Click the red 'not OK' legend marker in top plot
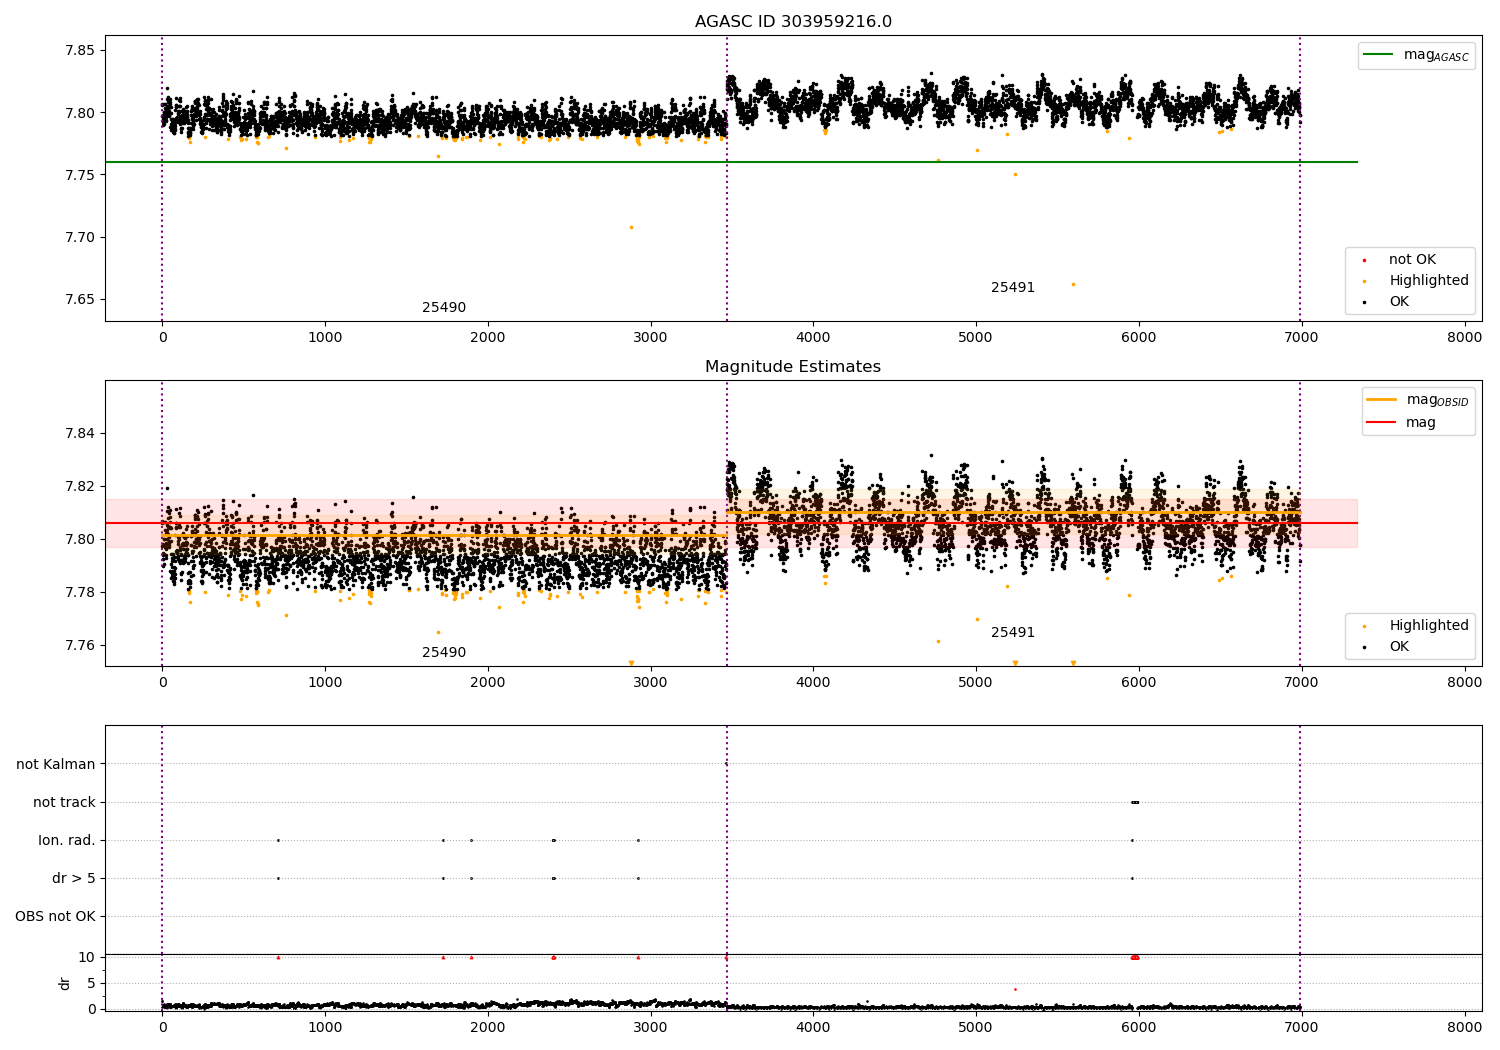Image resolution: width=1500 pixels, height=1050 pixels. pyautogui.click(x=1364, y=260)
